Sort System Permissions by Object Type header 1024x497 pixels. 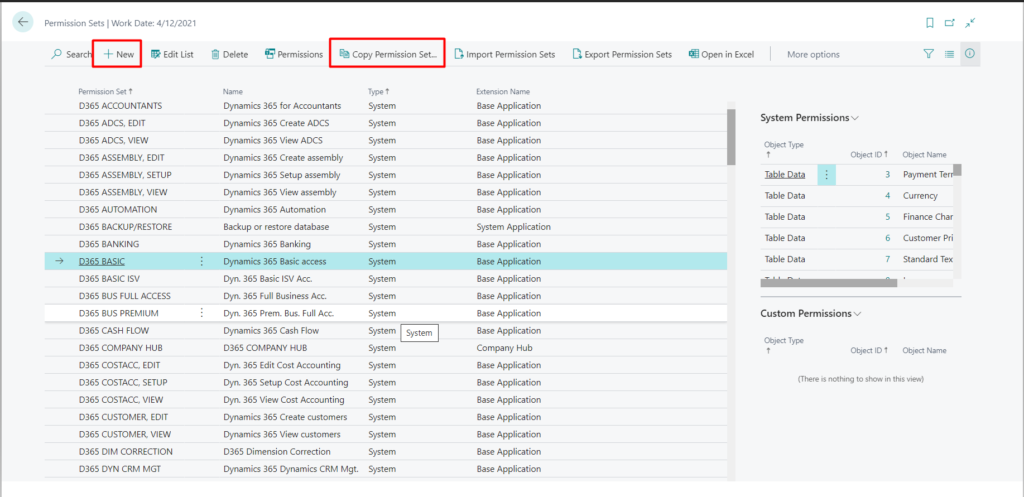point(784,150)
